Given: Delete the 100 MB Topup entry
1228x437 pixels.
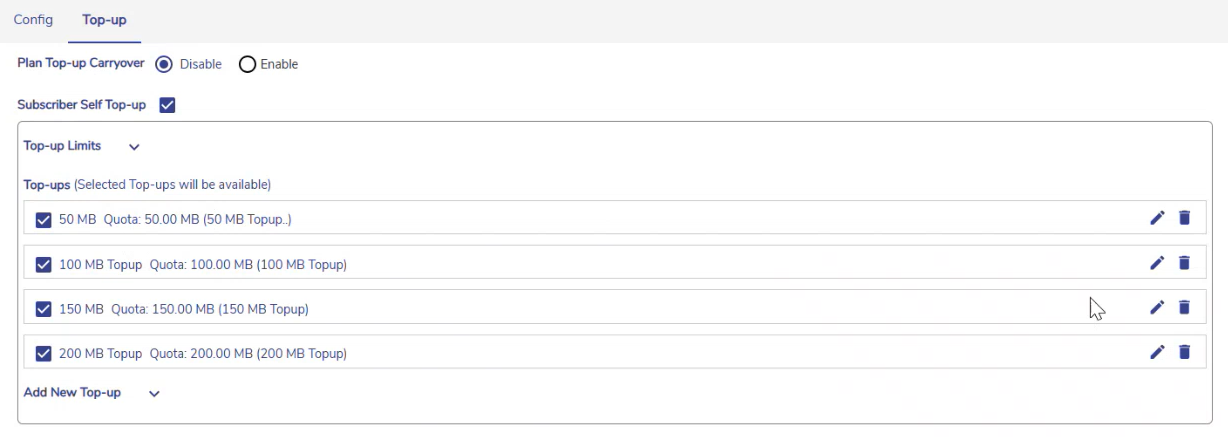Looking at the screenshot, I should (x=1184, y=263).
